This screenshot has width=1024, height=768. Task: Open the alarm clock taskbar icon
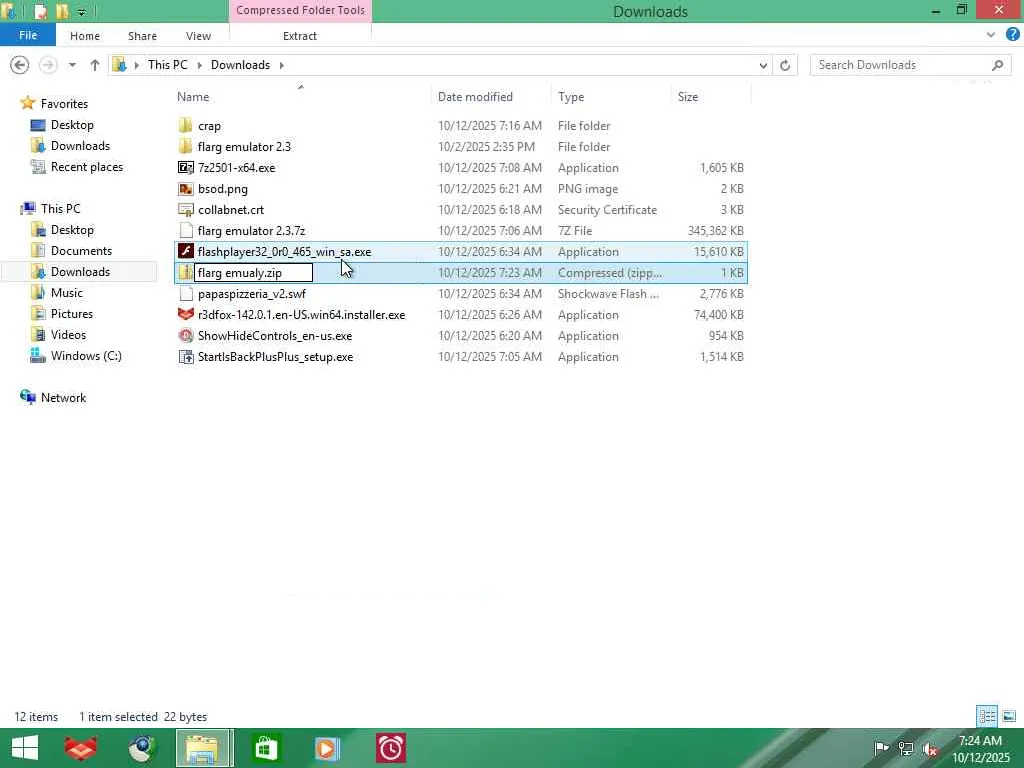click(391, 748)
